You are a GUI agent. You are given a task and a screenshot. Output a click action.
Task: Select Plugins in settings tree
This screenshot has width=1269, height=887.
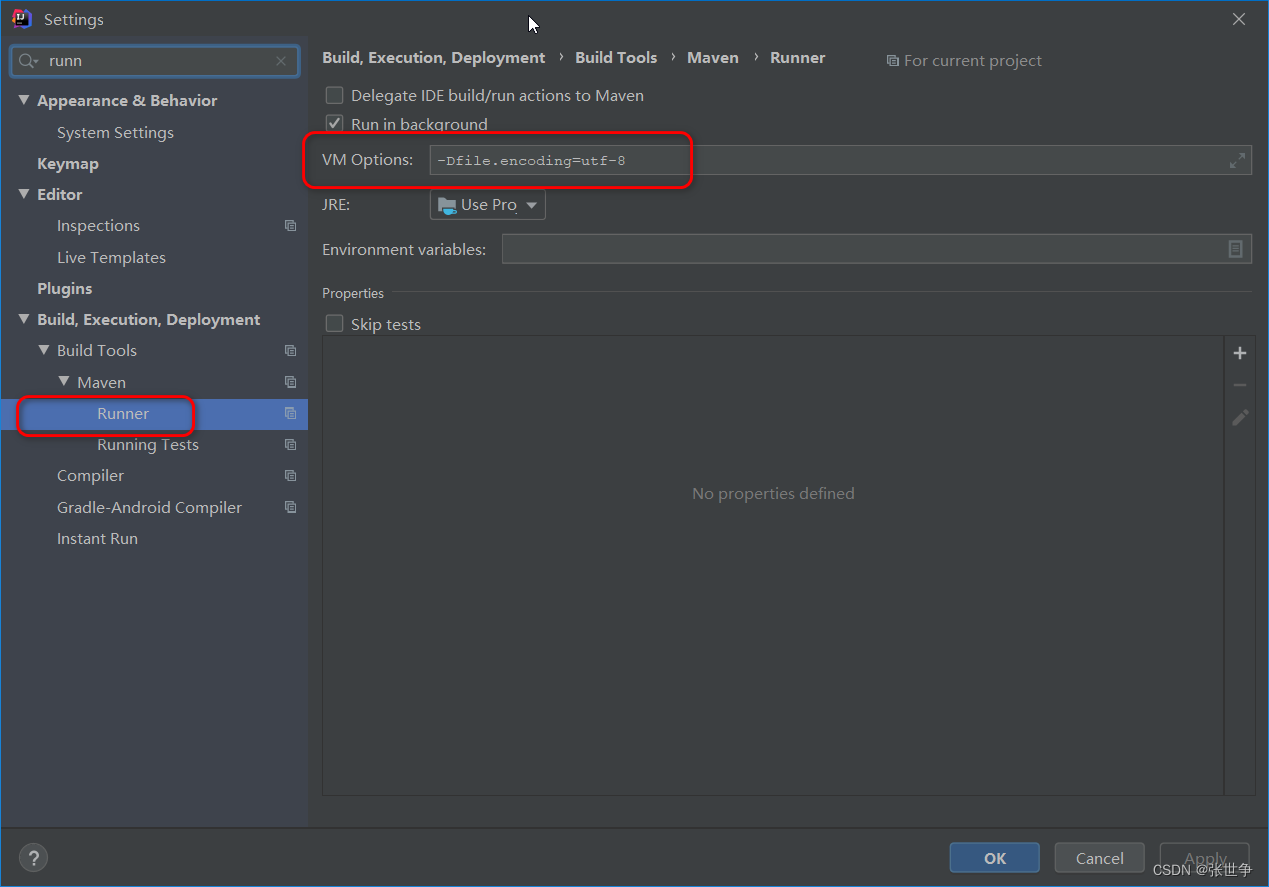pyautogui.click(x=65, y=289)
